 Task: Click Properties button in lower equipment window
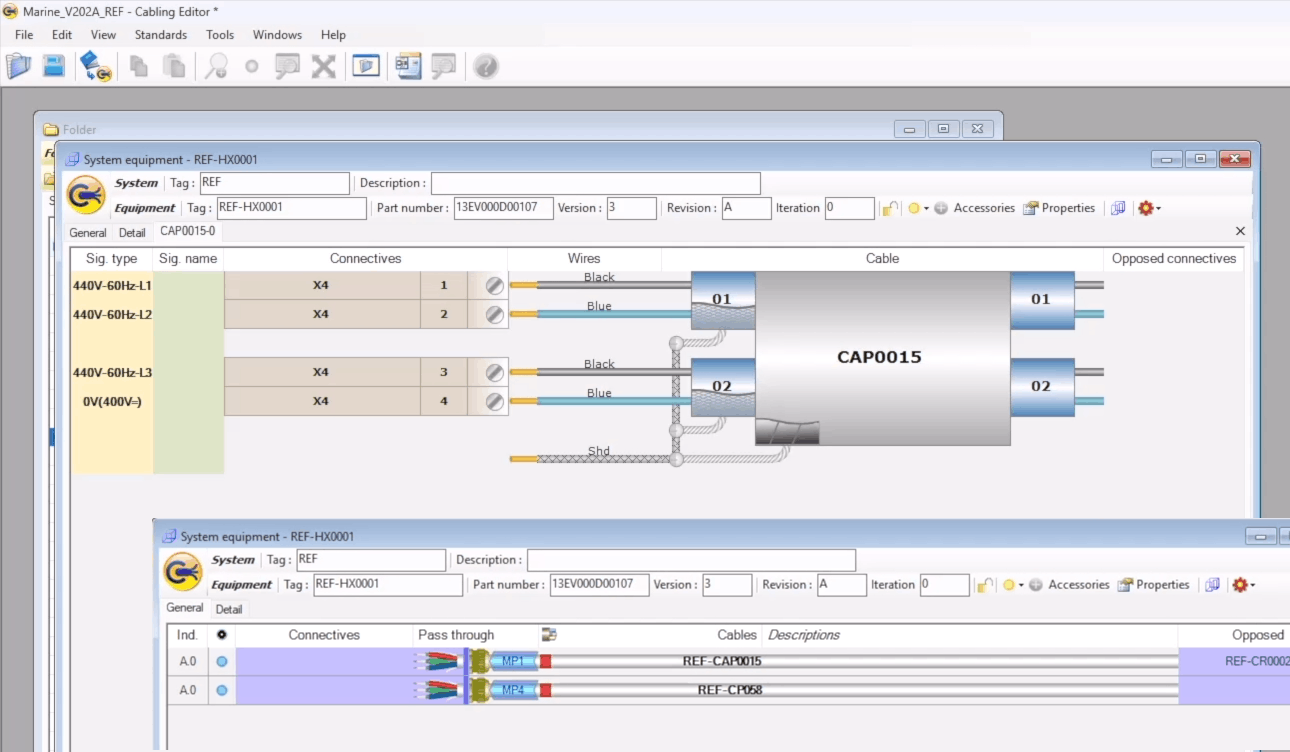(1154, 585)
